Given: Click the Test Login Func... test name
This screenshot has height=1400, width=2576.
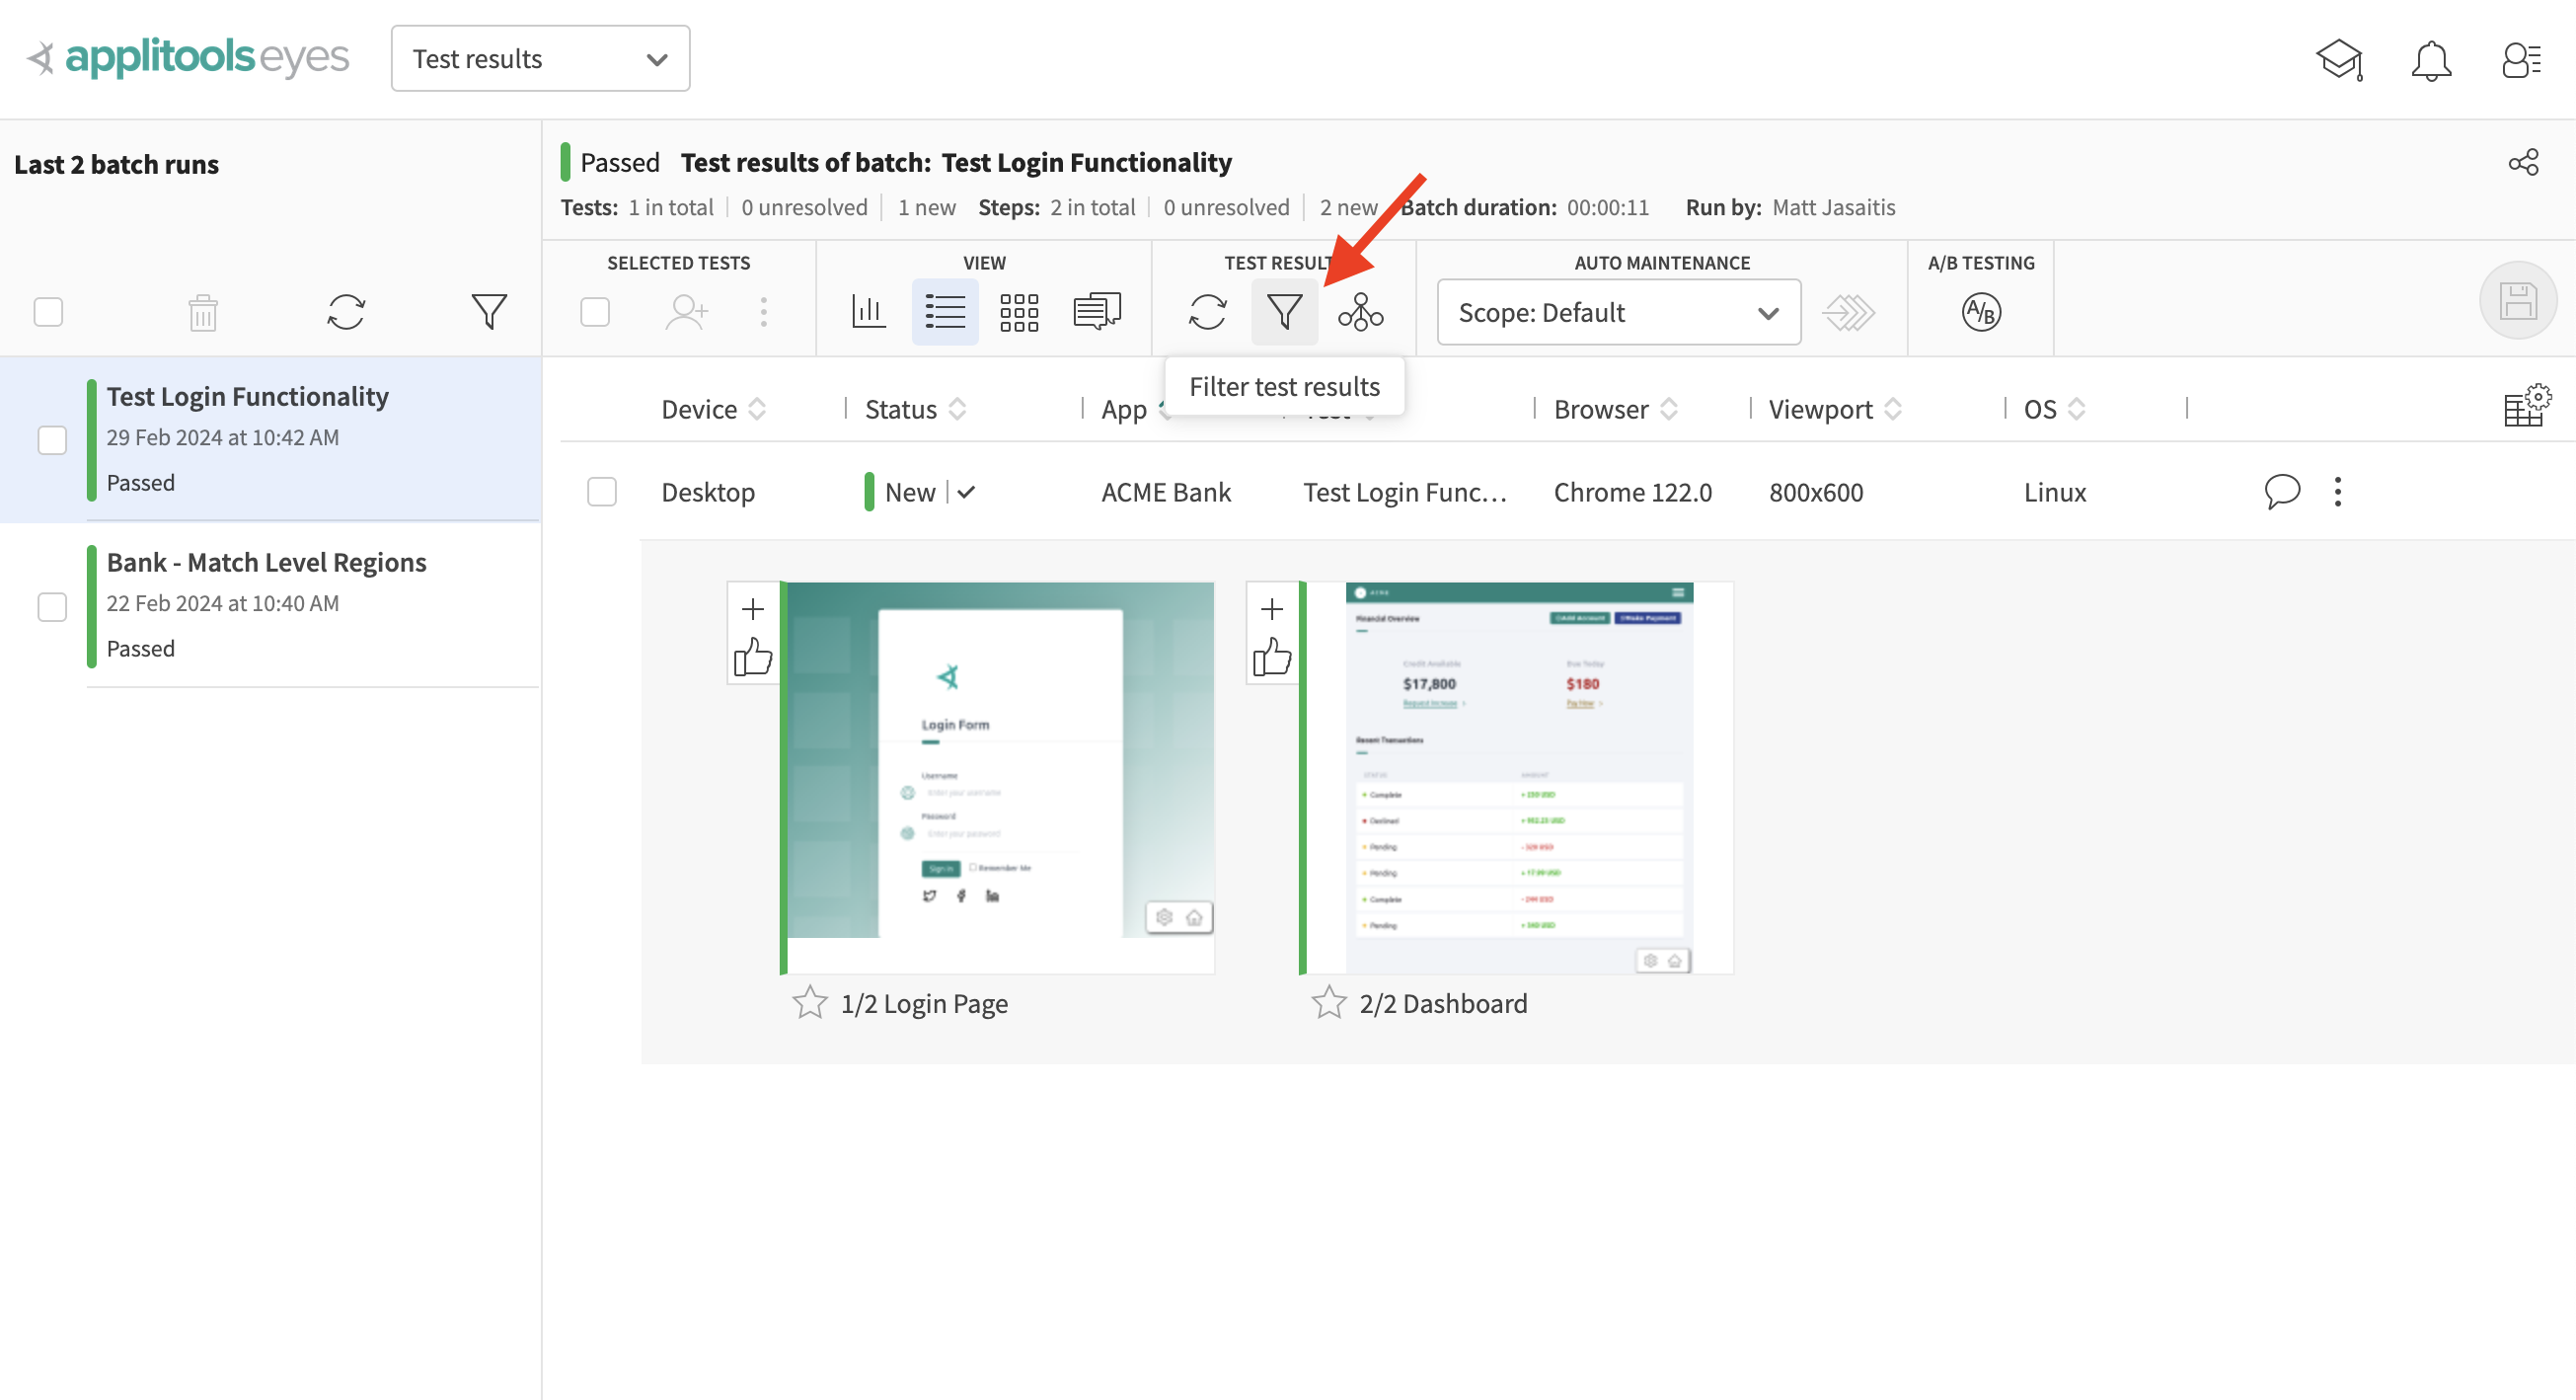Looking at the screenshot, I should (1404, 492).
